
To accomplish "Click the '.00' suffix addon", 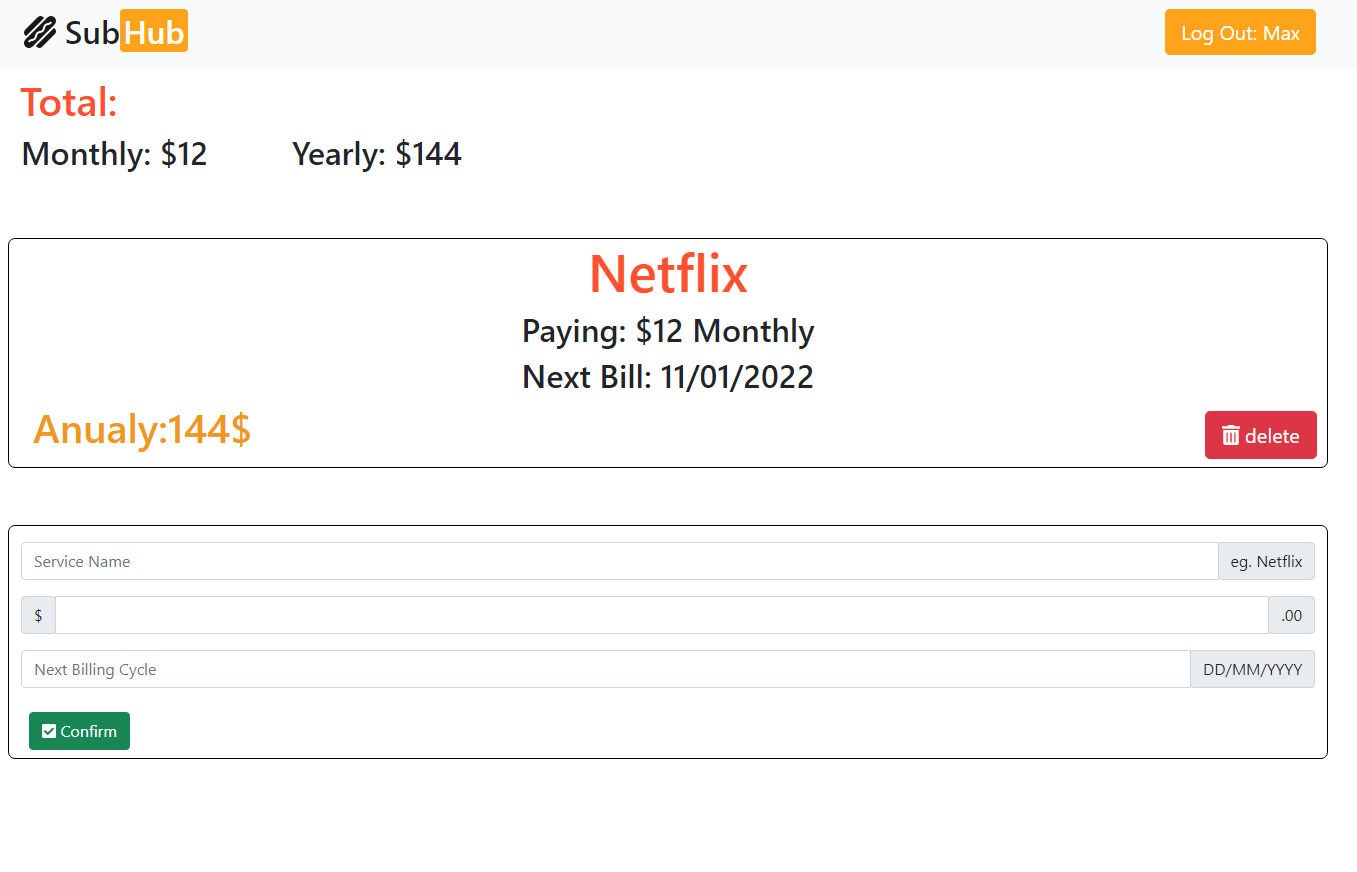I will (1292, 615).
